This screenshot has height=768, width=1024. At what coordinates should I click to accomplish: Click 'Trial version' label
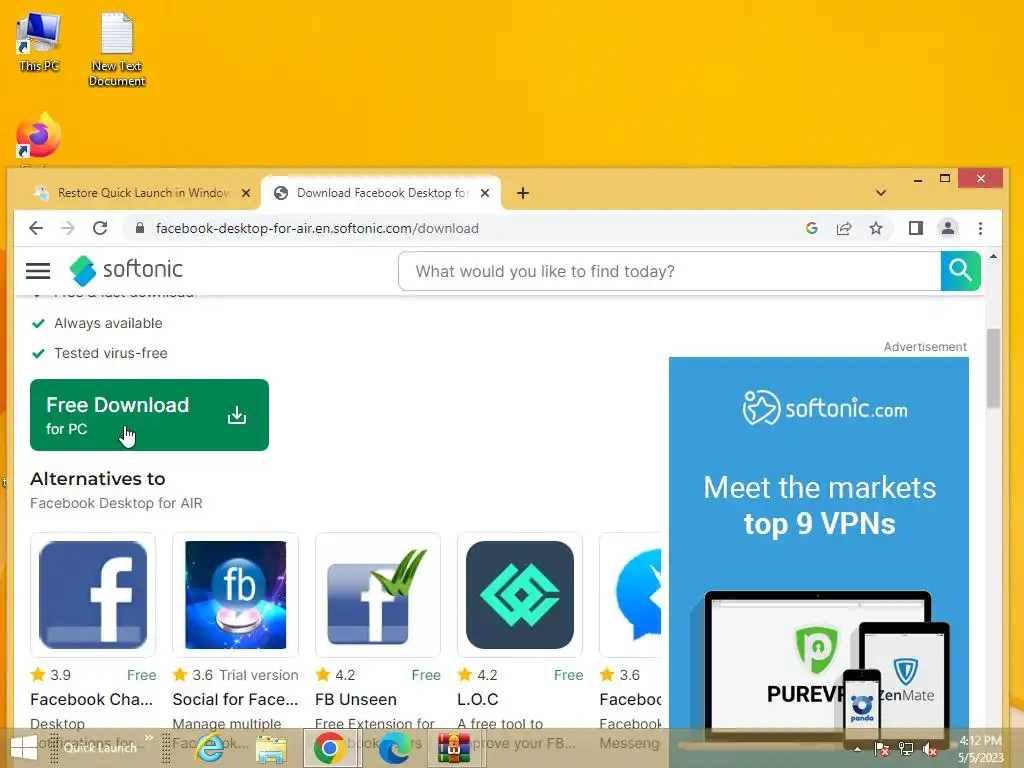coord(259,675)
